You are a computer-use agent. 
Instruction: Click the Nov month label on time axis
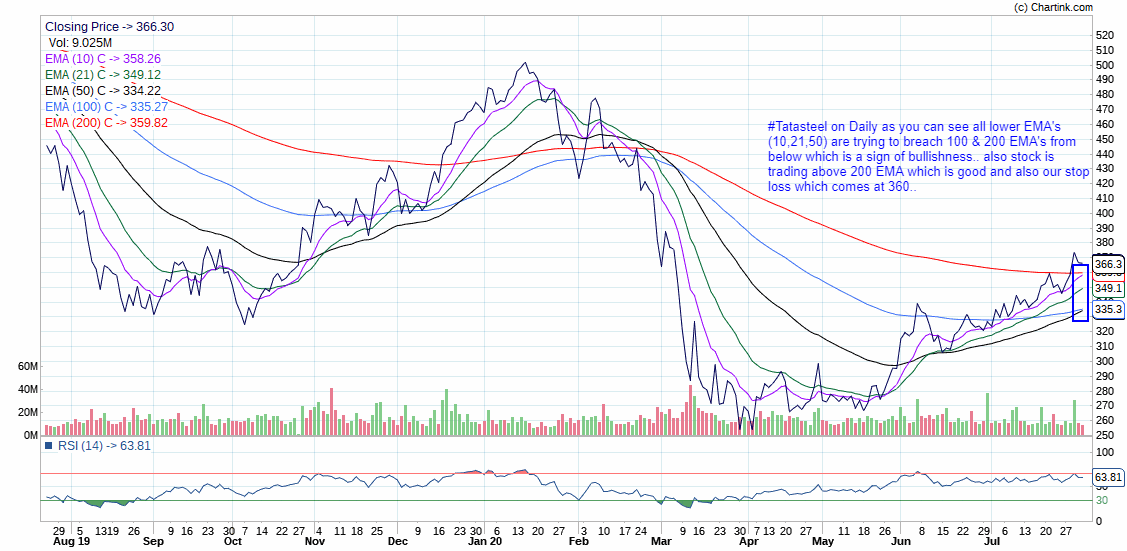[315, 542]
